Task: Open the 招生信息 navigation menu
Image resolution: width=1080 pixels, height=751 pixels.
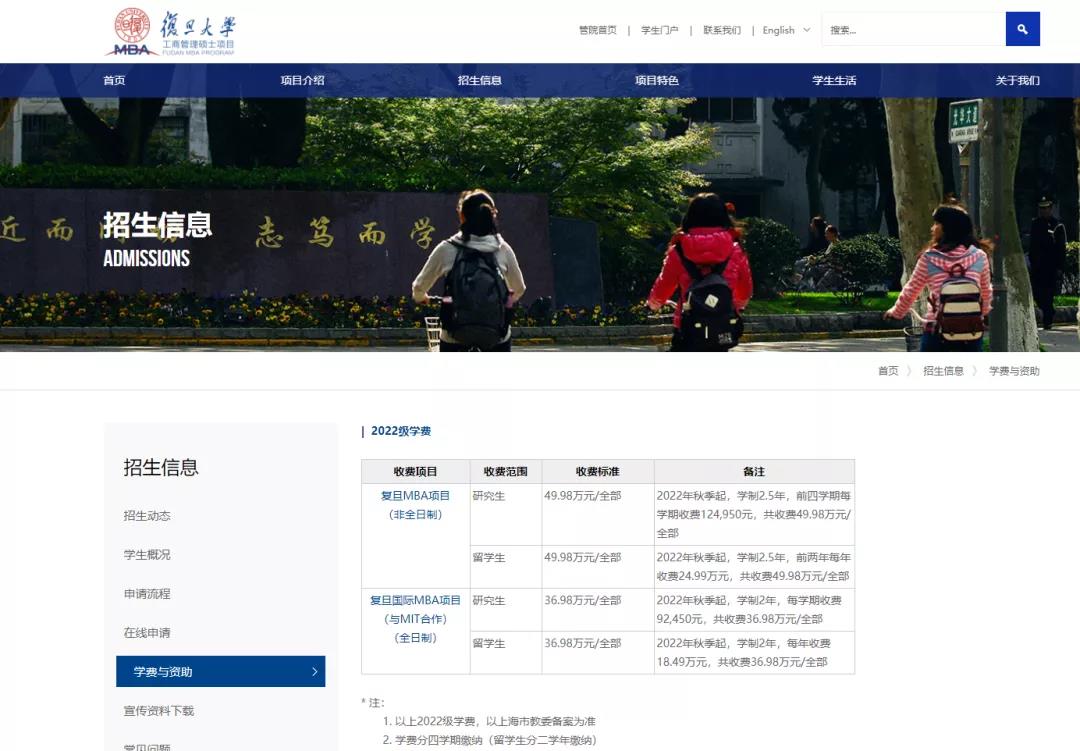Action: [479, 80]
